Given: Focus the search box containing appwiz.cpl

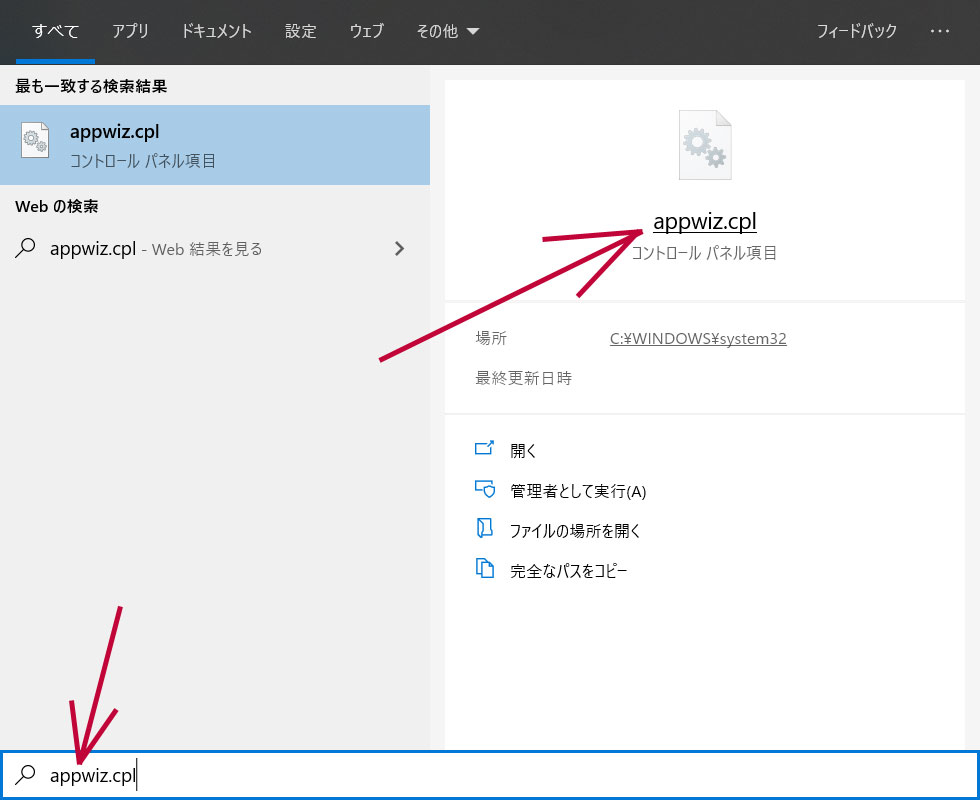Looking at the screenshot, I should coord(490,775).
